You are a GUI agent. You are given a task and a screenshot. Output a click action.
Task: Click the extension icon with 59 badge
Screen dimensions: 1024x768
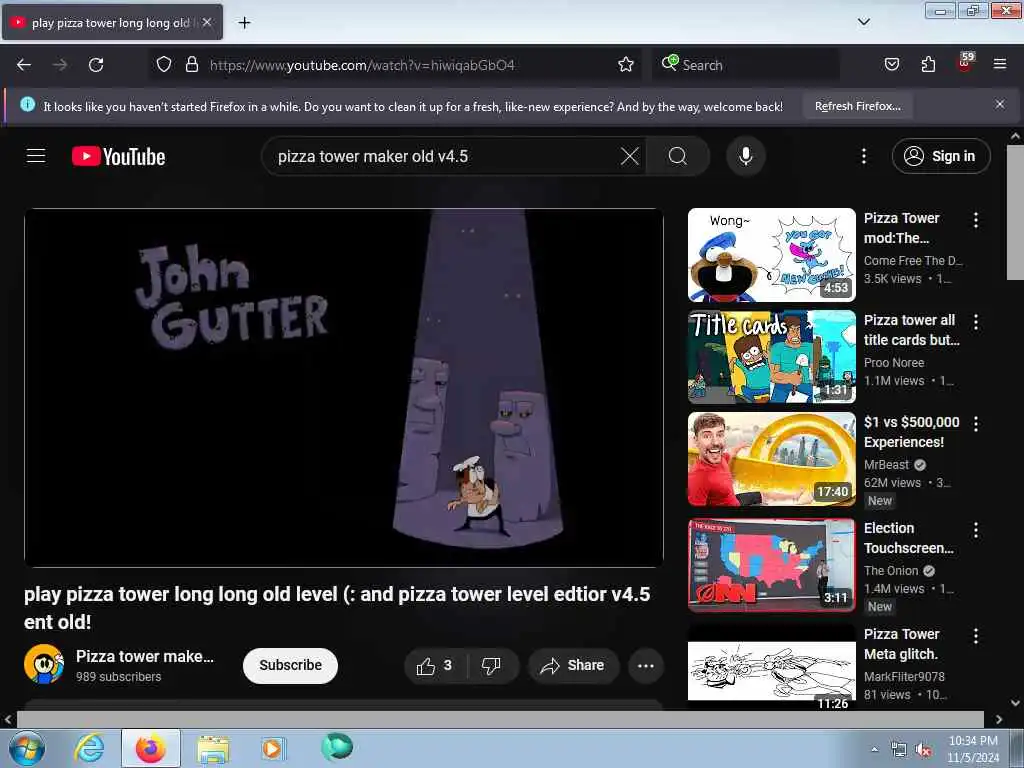[965, 63]
